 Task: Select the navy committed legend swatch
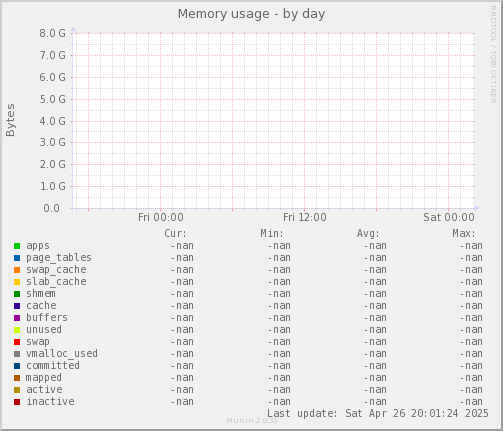(17, 366)
